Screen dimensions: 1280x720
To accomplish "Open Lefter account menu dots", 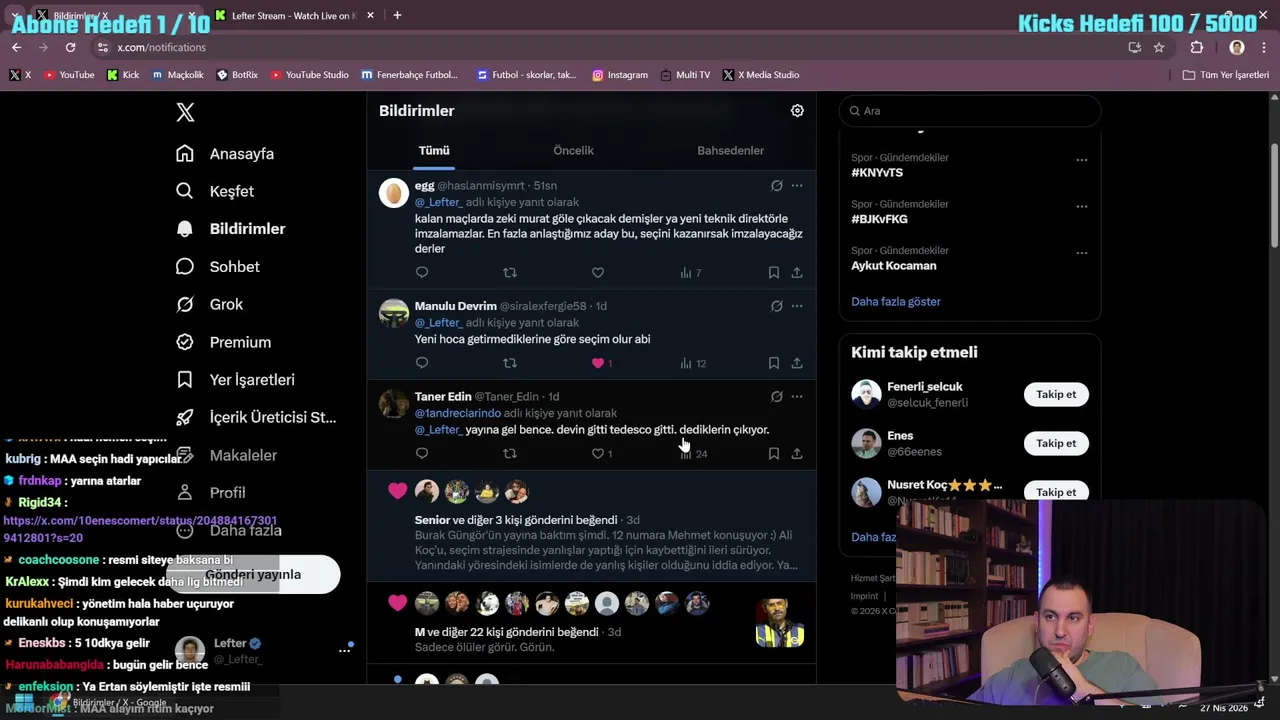I will (x=345, y=650).
